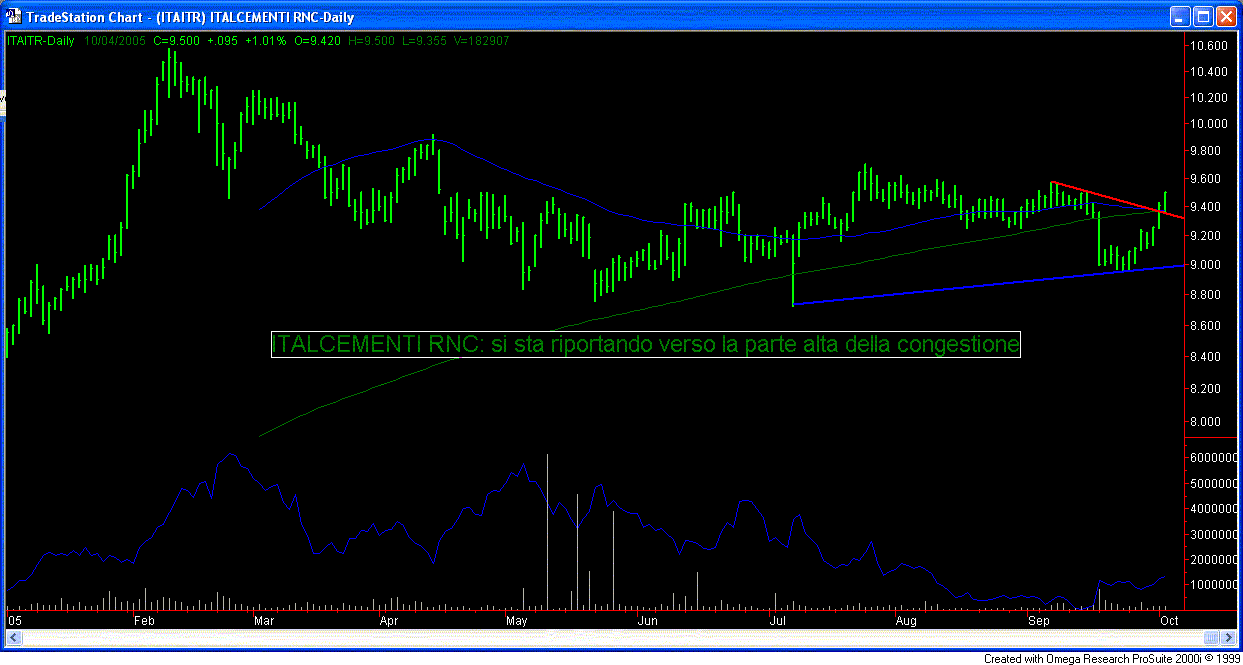Minimize the TradeStation Chart window
Image resolution: width=1243 pixels, height=665 pixels.
point(1180,17)
